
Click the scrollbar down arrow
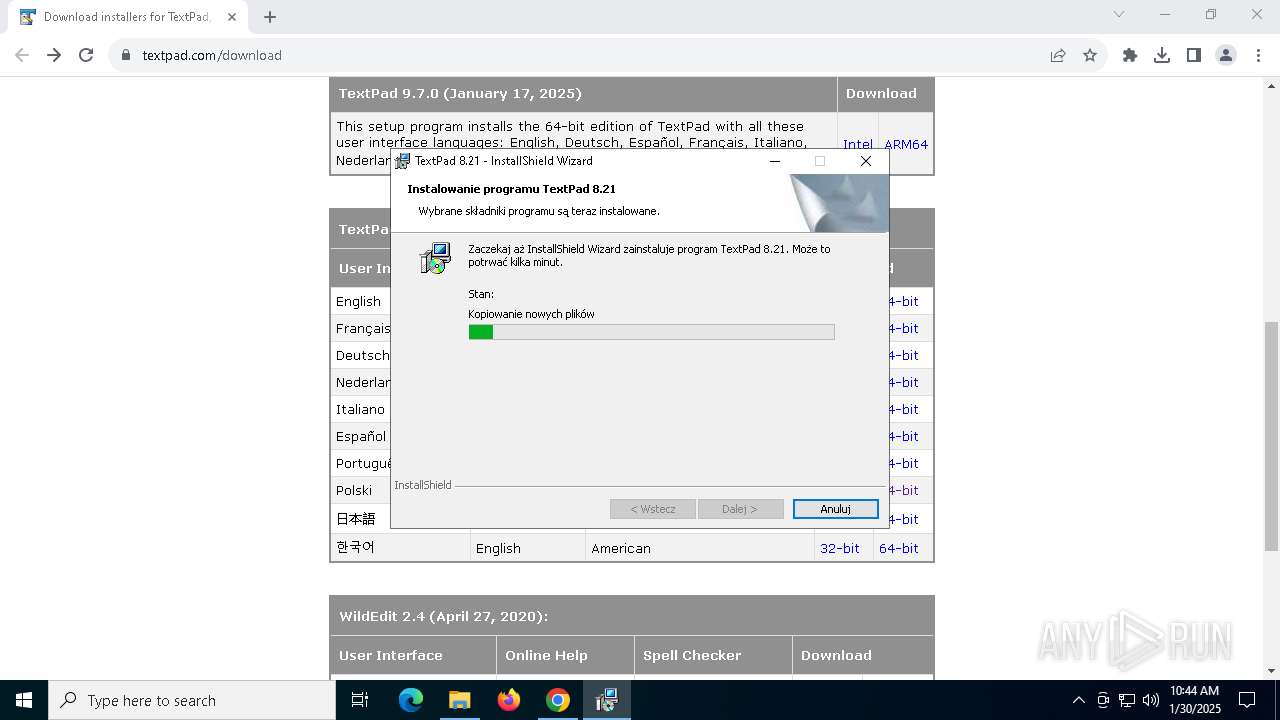(1271, 671)
